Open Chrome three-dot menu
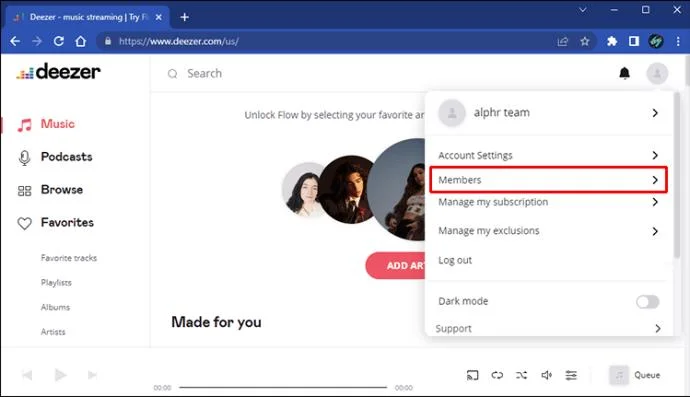 coord(678,41)
